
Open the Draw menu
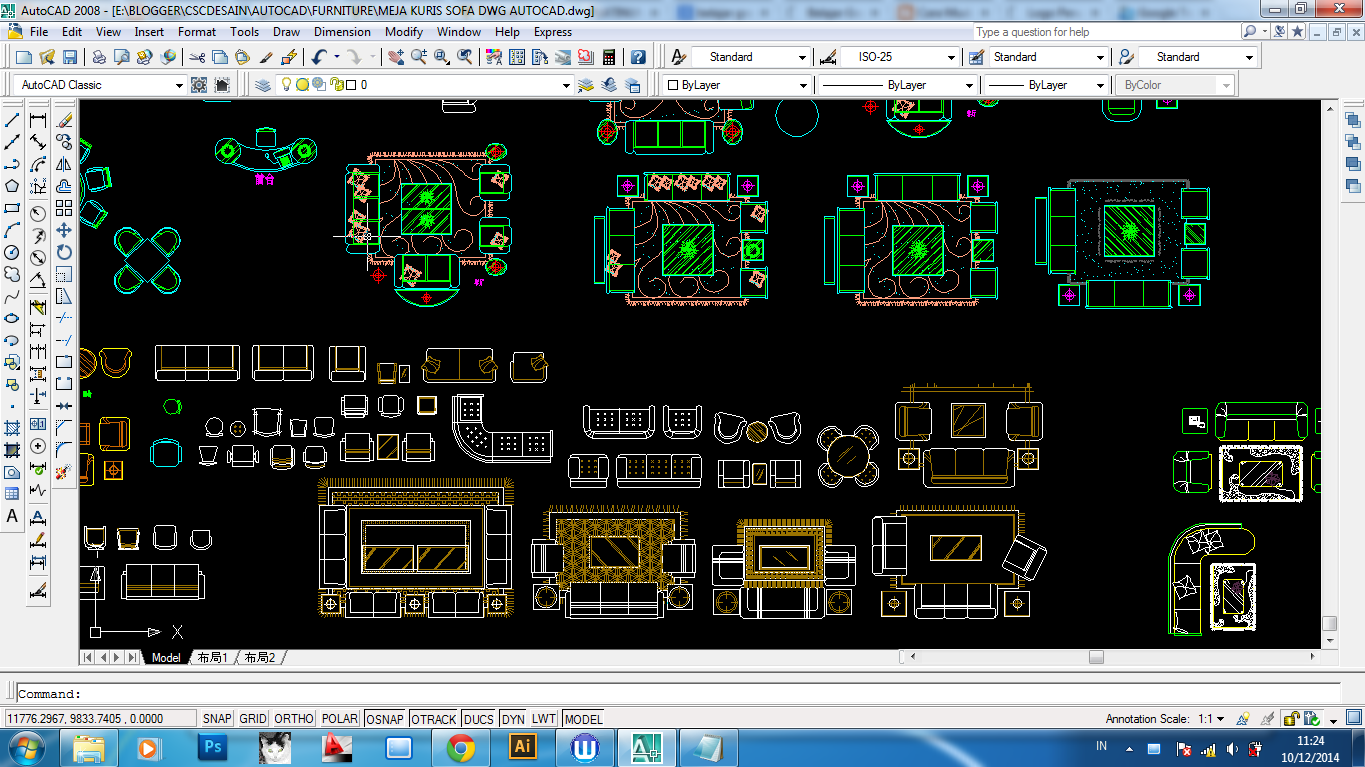click(x=286, y=32)
